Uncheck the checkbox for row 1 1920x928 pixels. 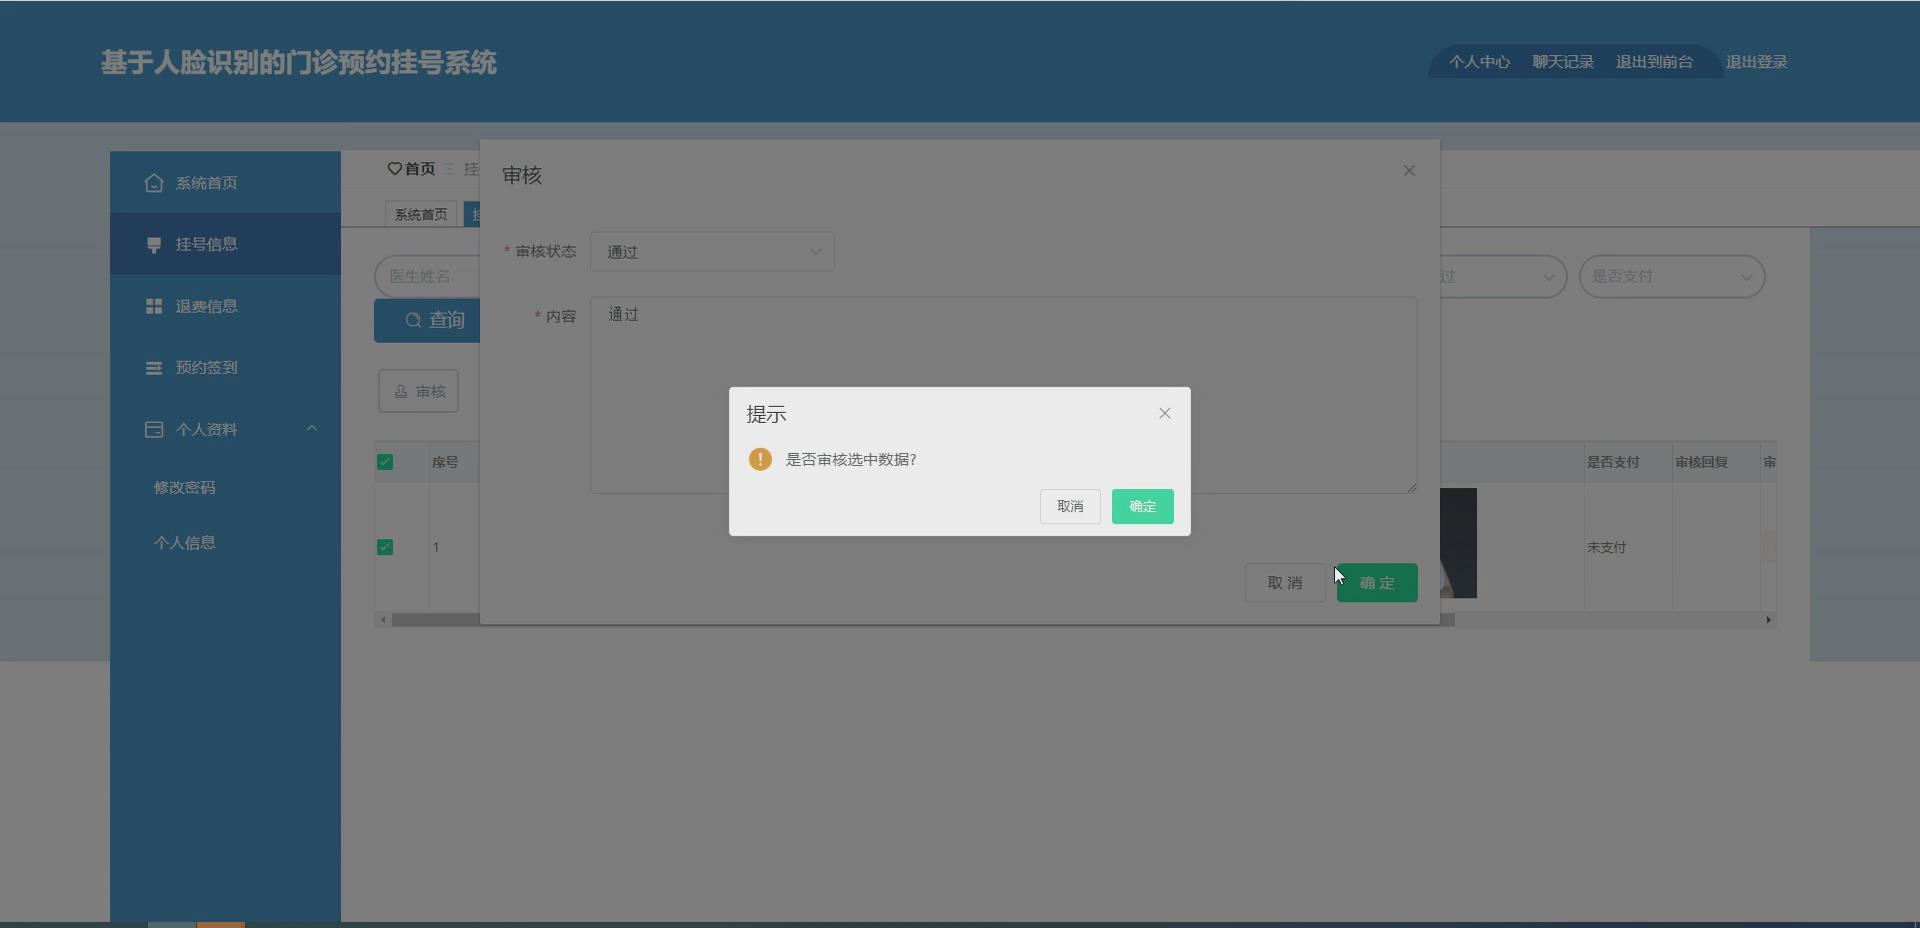[386, 548]
